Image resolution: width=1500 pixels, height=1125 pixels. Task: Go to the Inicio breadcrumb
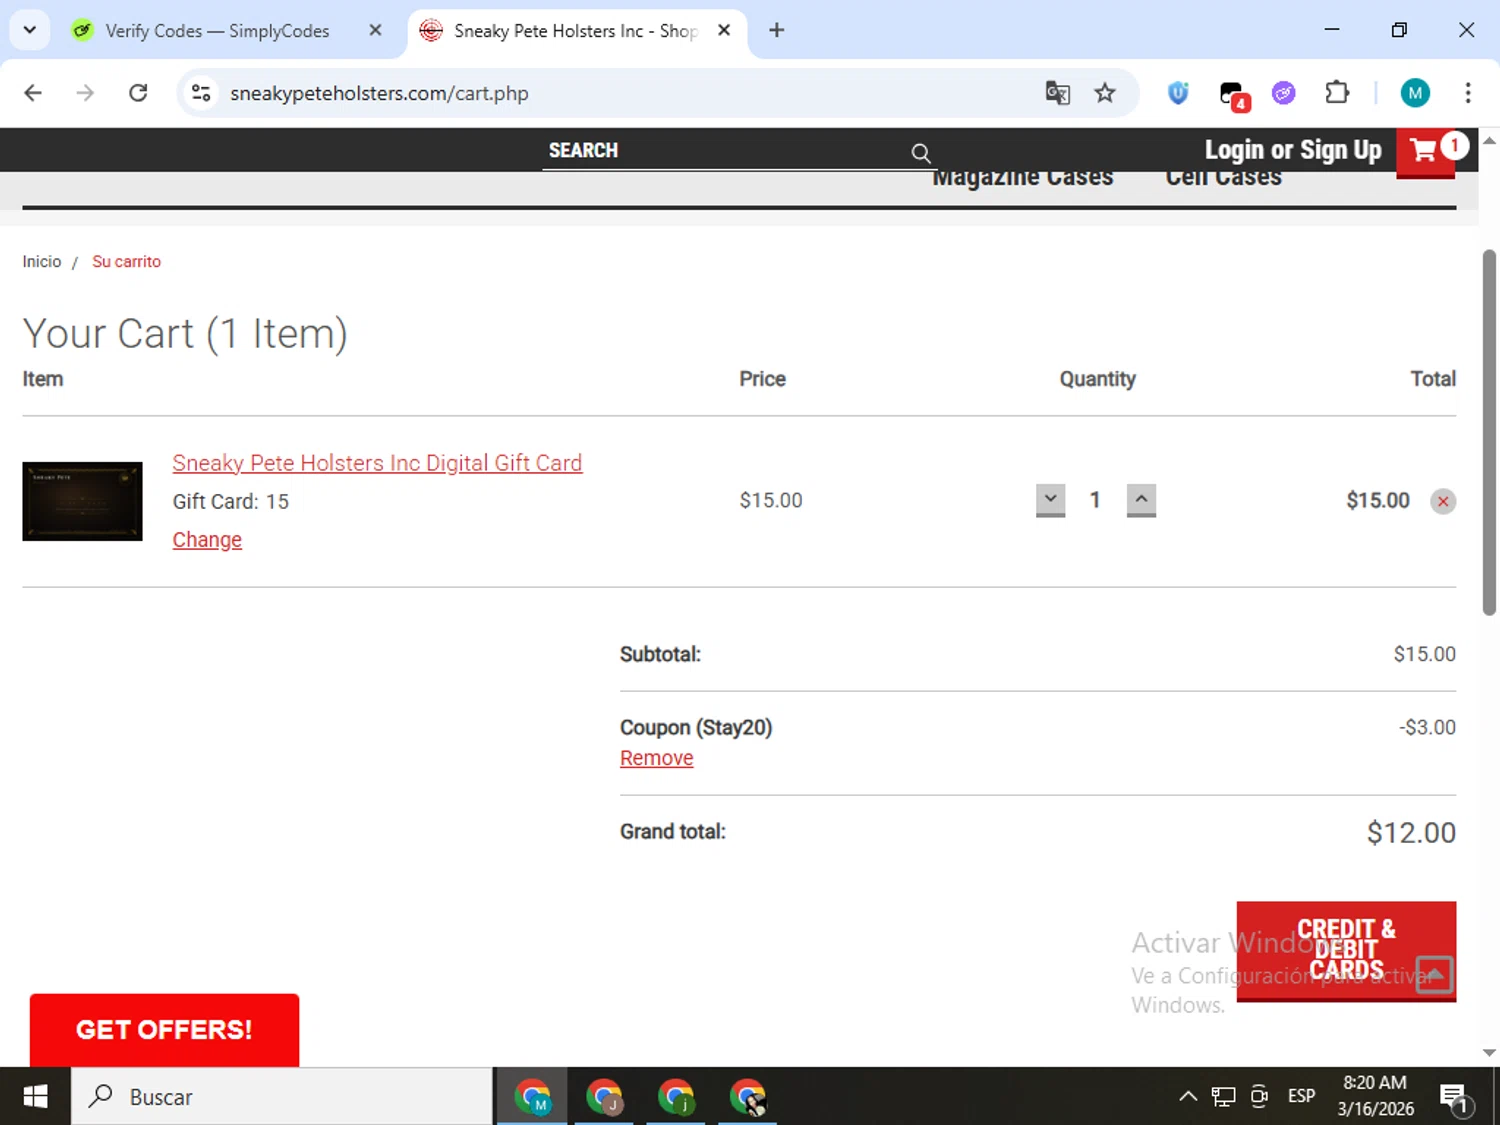point(42,262)
